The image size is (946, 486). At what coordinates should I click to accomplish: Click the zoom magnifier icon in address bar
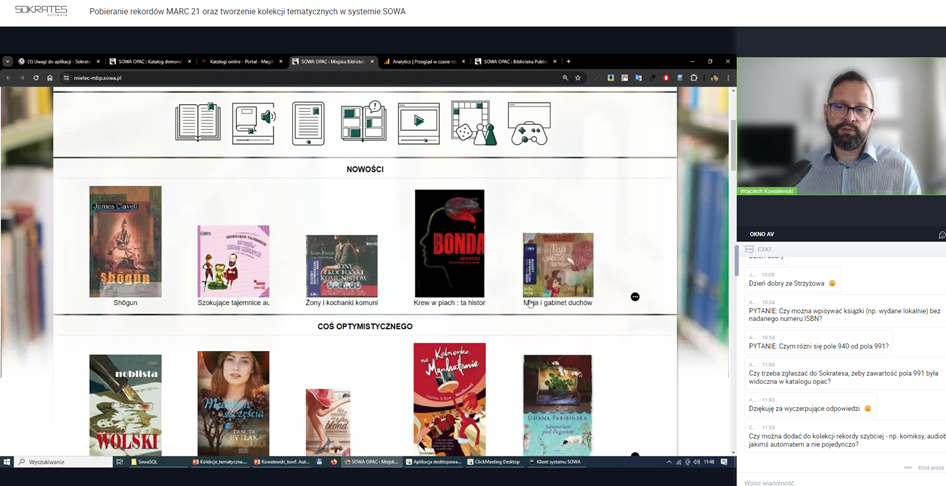[x=565, y=78]
